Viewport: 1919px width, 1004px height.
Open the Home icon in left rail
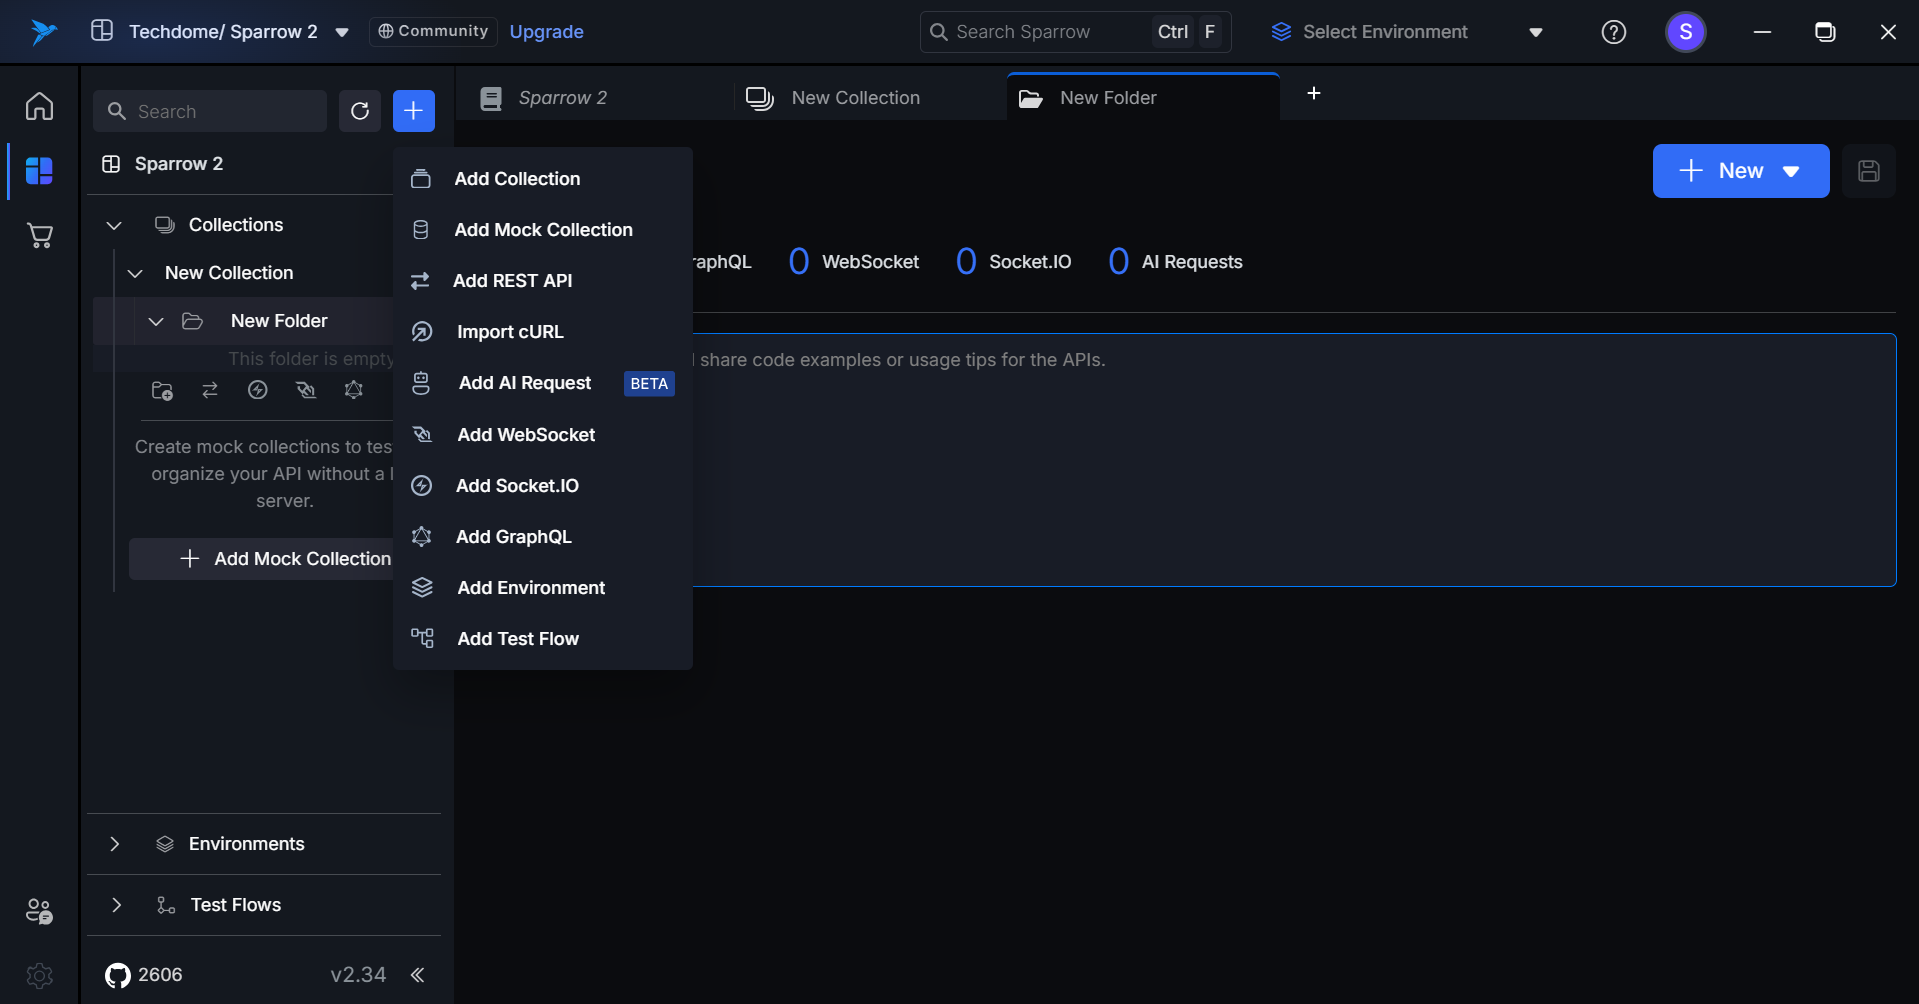[x=40, y=106]
